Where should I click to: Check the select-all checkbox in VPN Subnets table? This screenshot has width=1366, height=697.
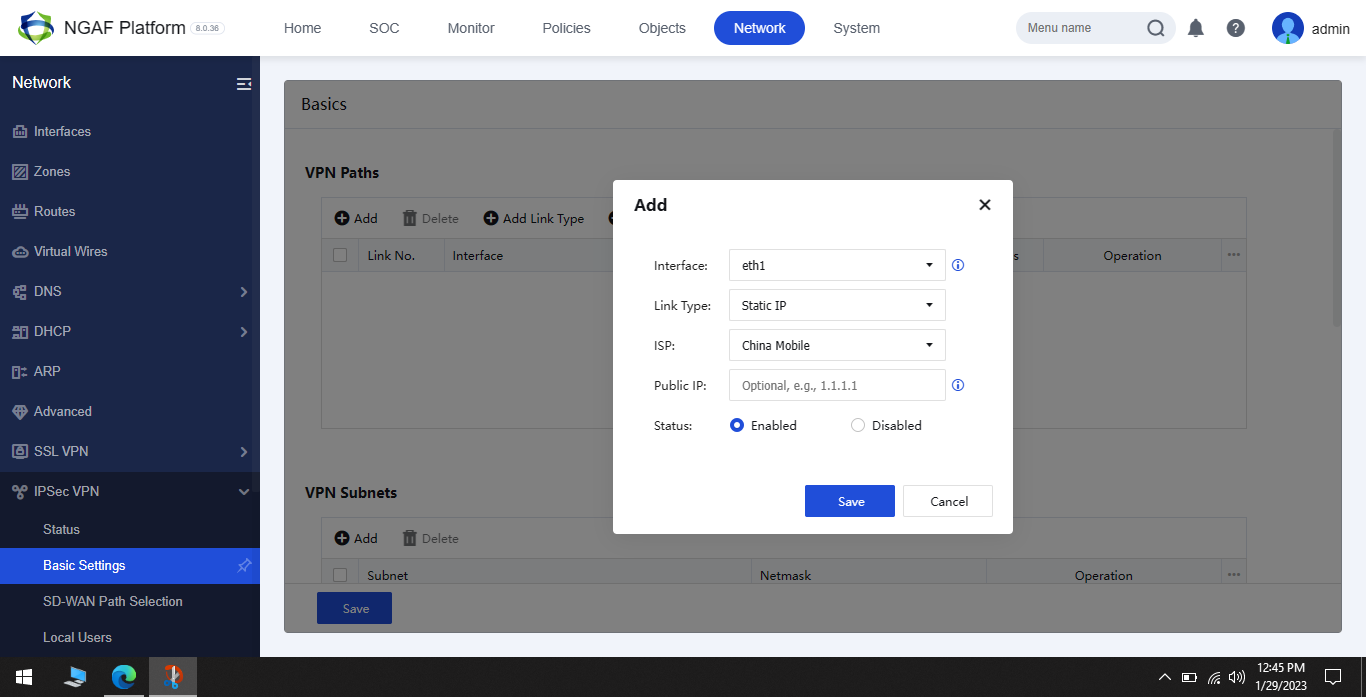point(340,575)
